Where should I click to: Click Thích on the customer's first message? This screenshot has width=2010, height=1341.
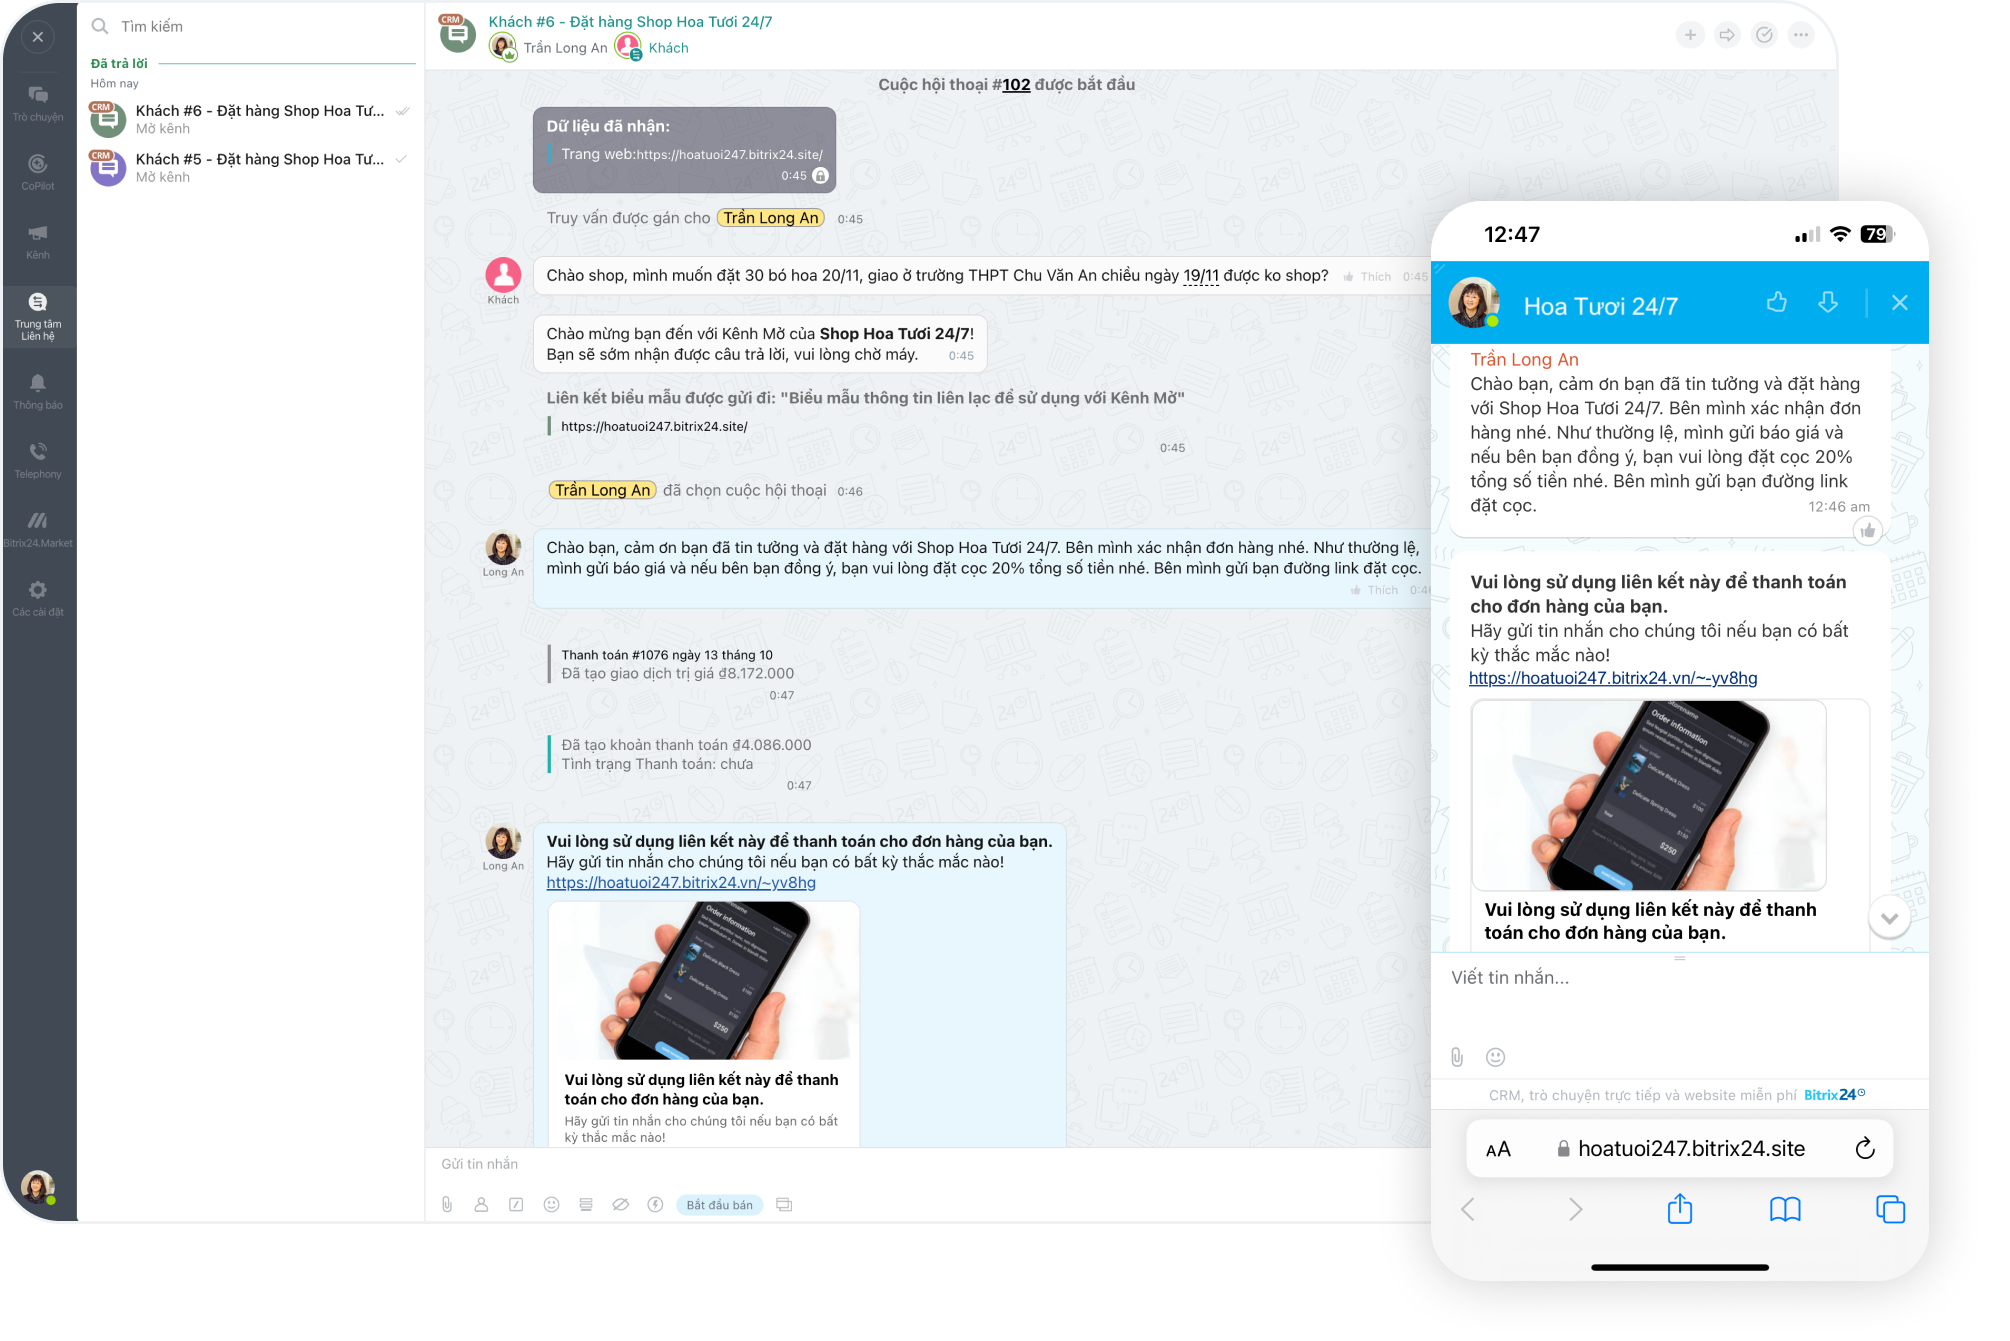click(1368, 277)
